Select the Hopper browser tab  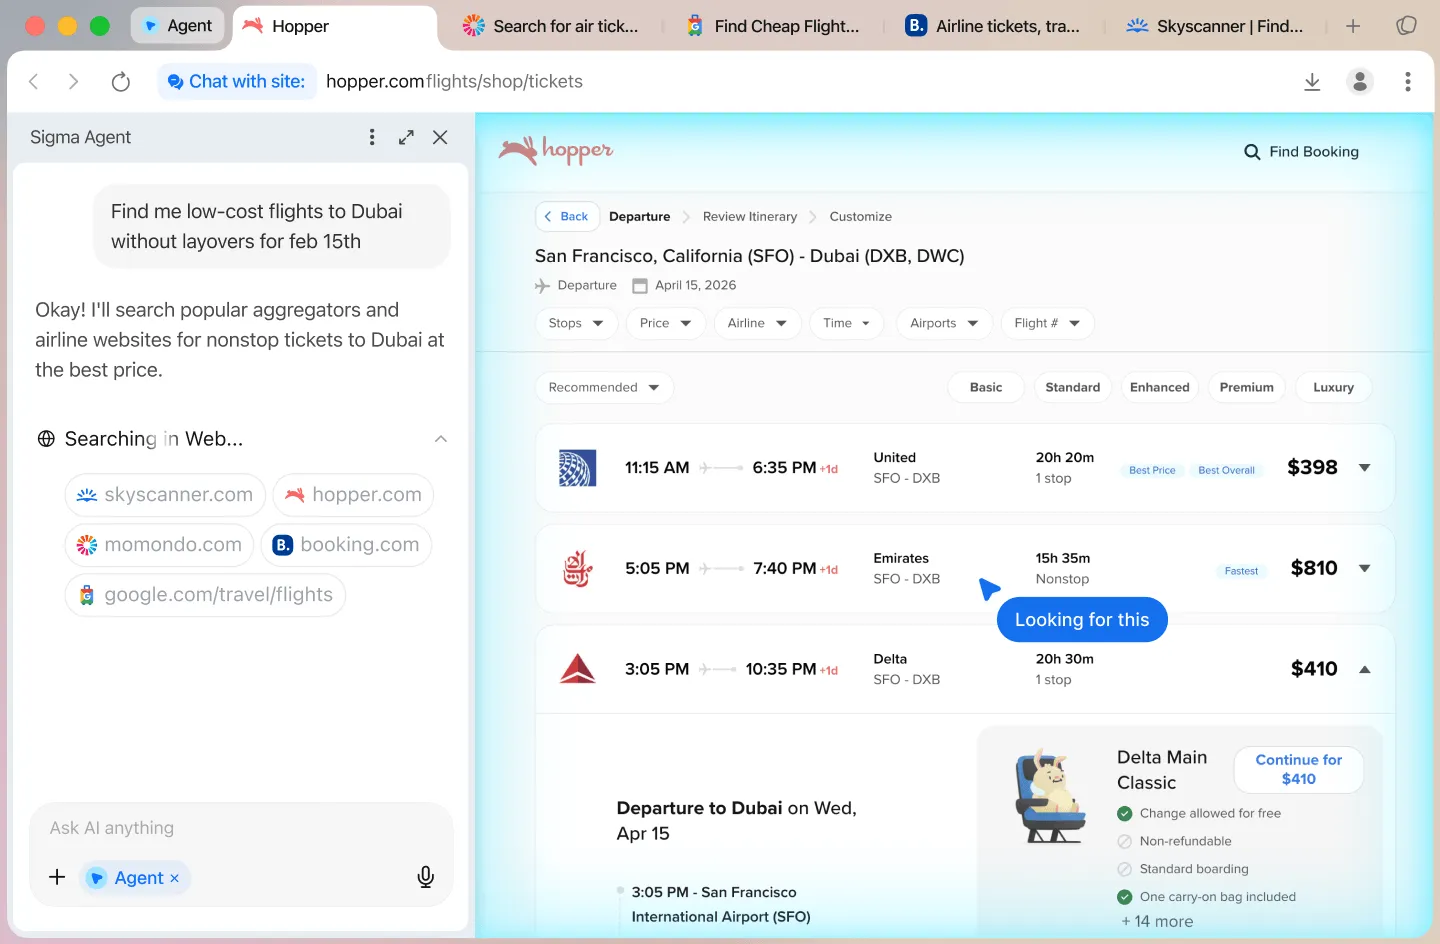coord(335,26)
